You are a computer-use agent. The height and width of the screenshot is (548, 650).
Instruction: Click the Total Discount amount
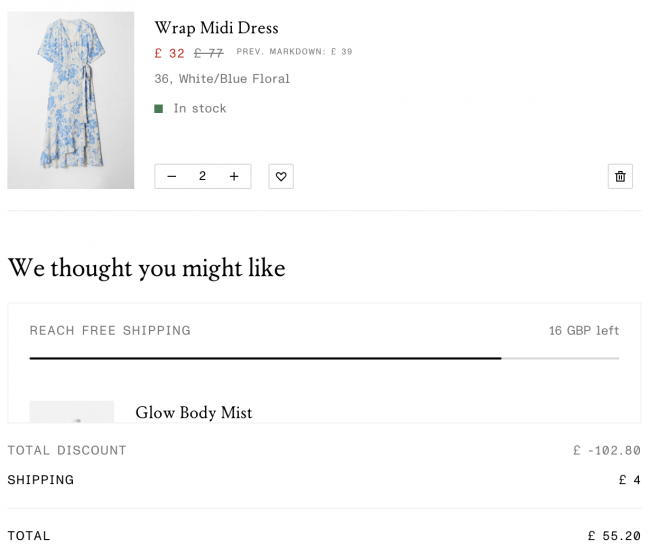coord(607,451)
